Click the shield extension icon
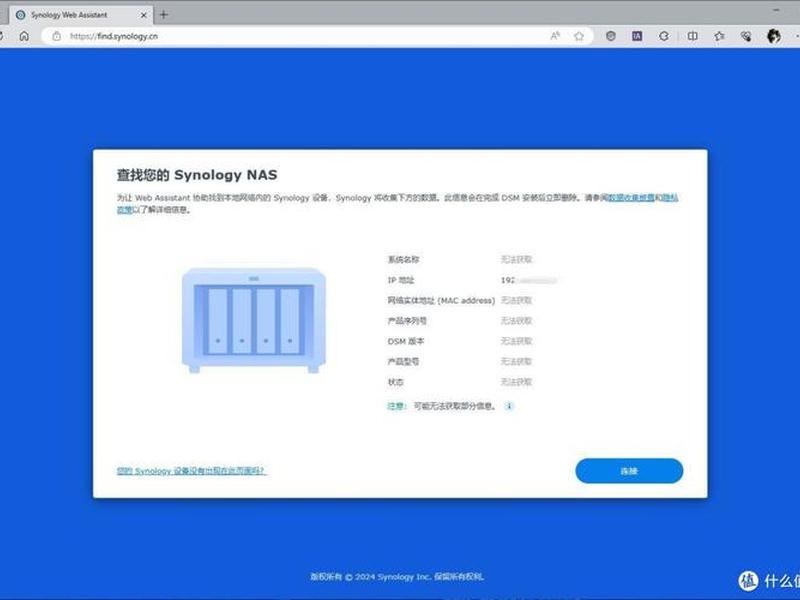800x600 pixels. click(x=611, y=36)
